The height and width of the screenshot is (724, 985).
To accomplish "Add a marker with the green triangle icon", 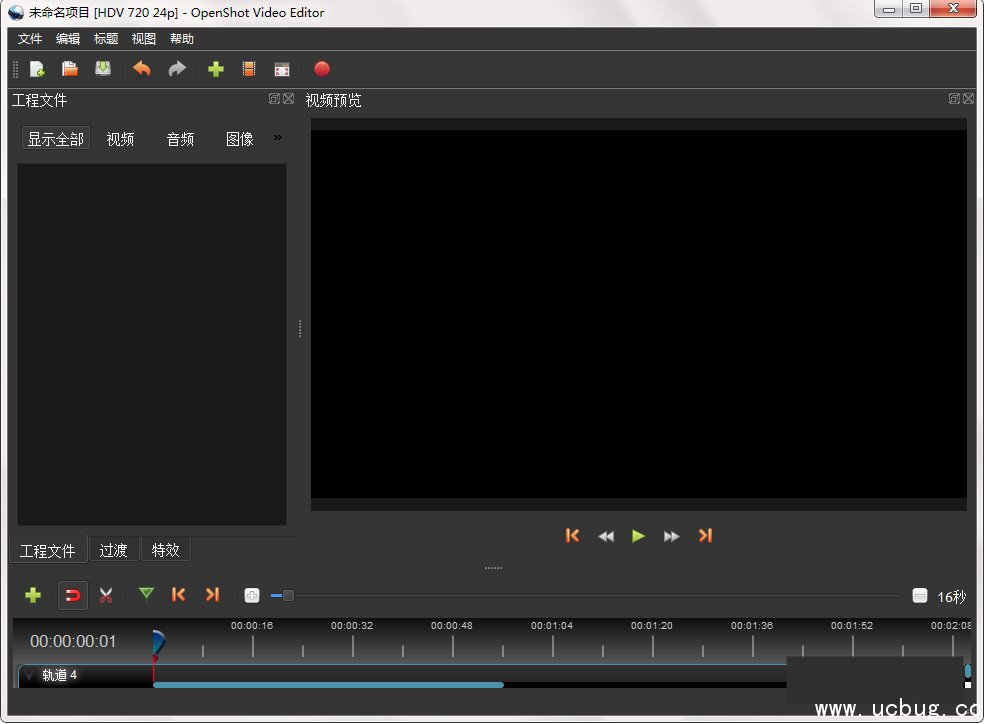I will pyautogui.click(x=146, y=595).
